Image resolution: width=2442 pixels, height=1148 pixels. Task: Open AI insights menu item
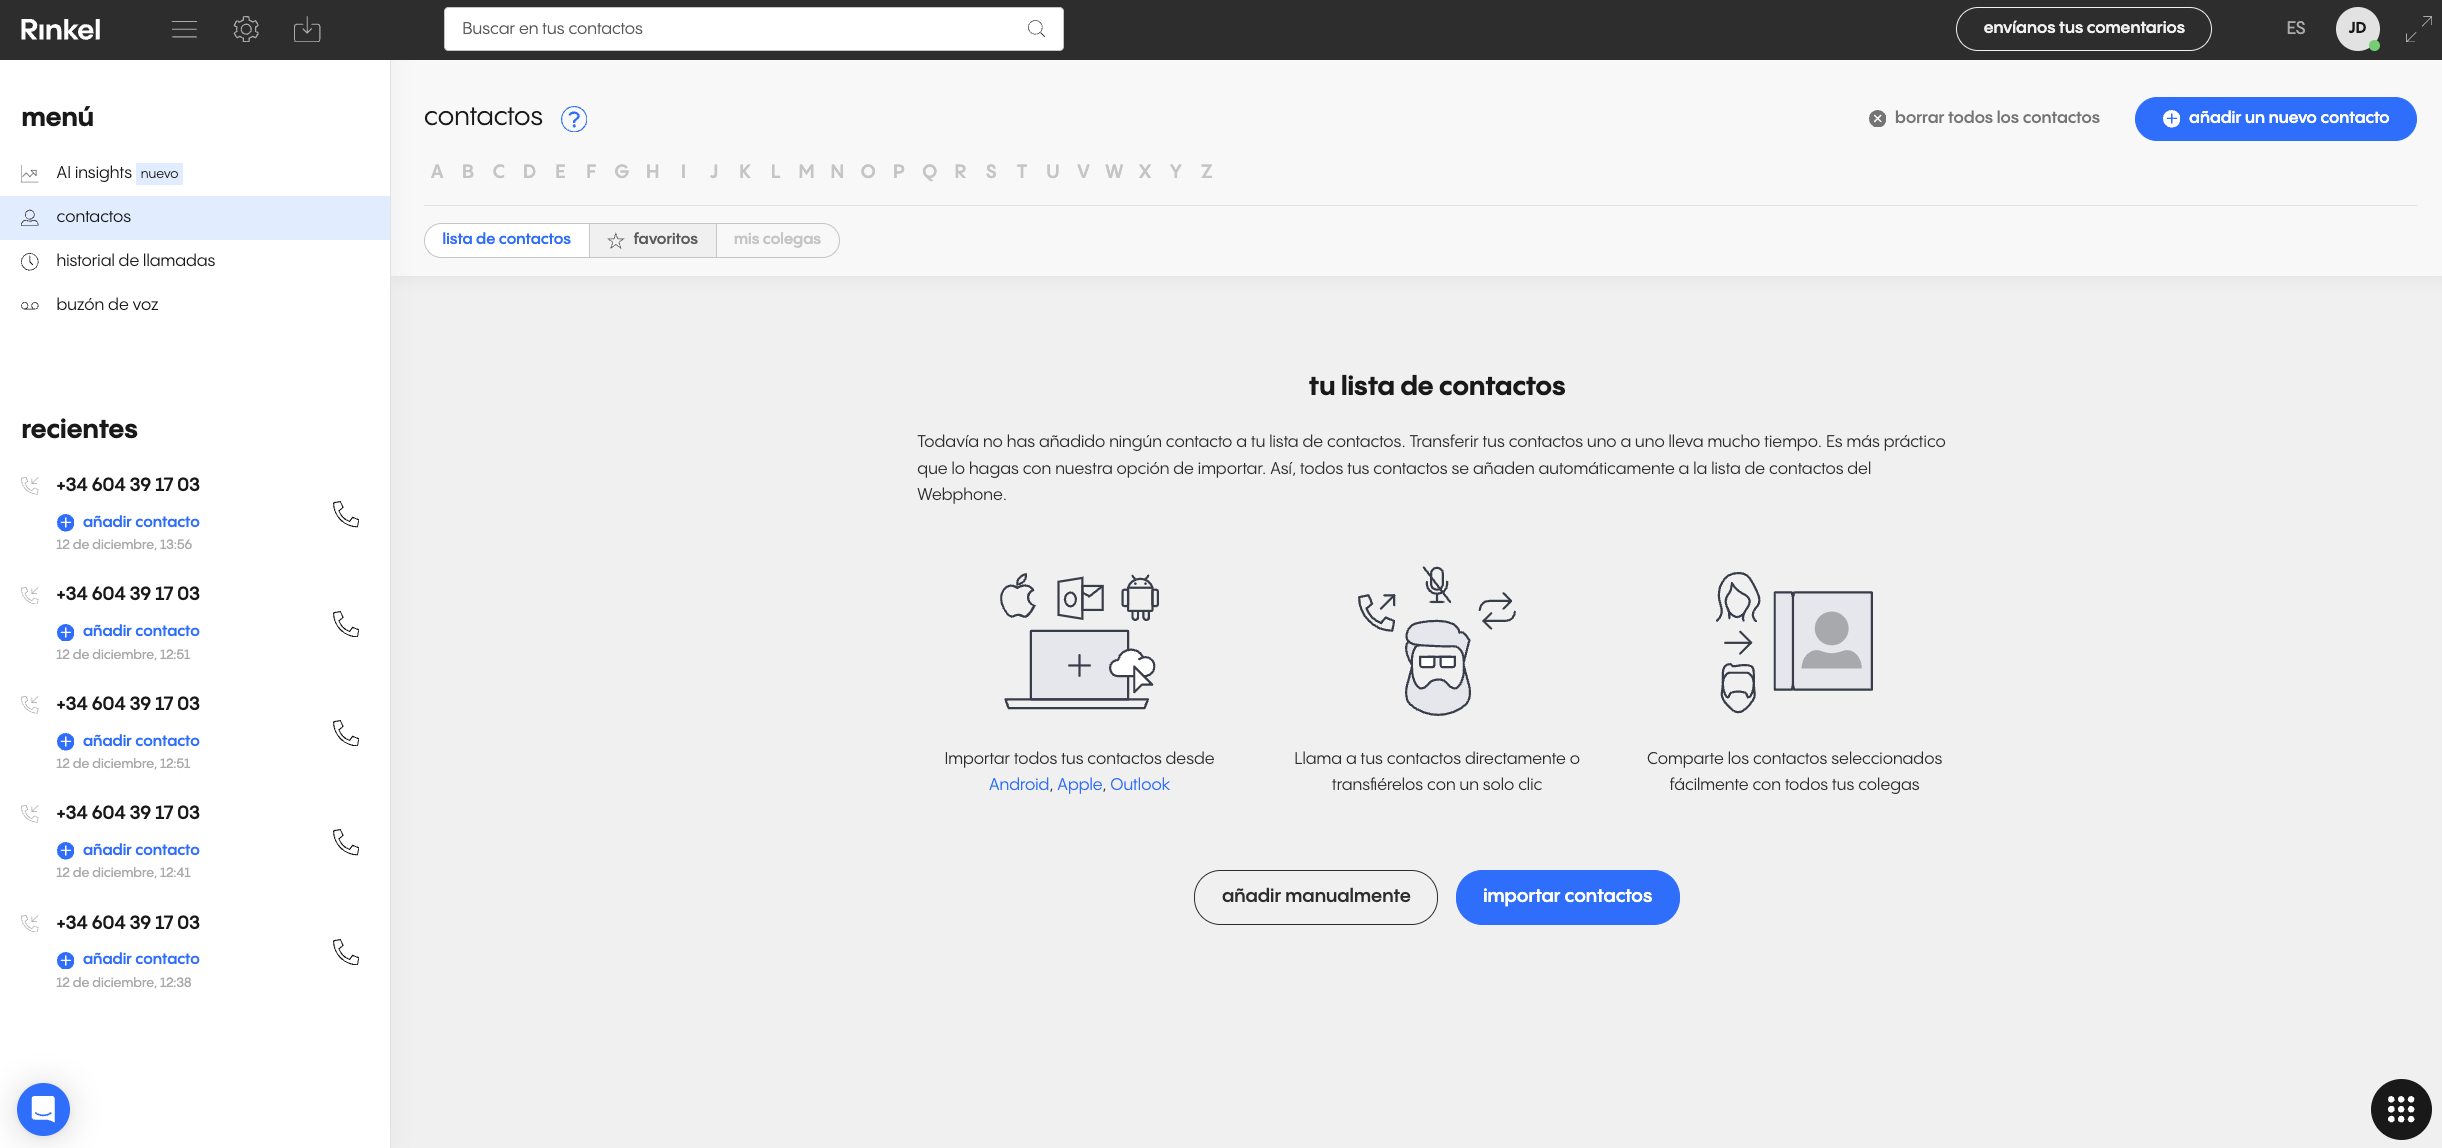coord(94,173)
